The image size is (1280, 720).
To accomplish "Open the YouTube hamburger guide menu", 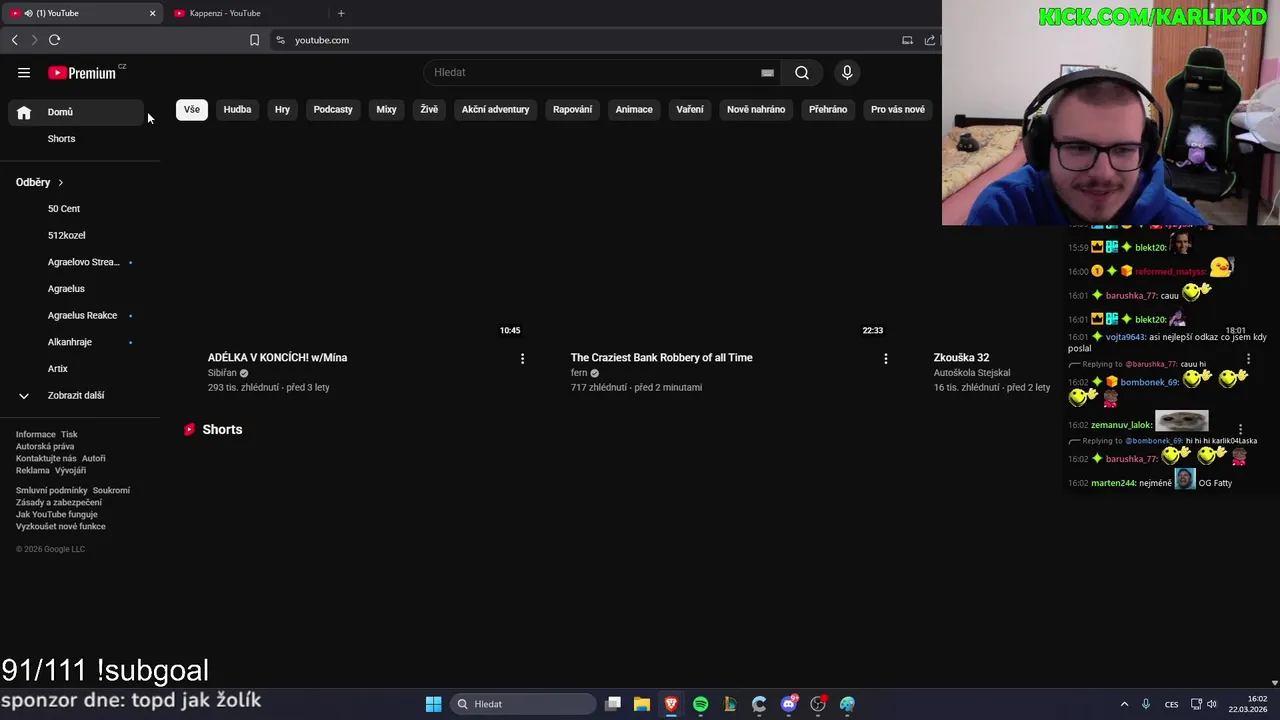I will (24, 73).
